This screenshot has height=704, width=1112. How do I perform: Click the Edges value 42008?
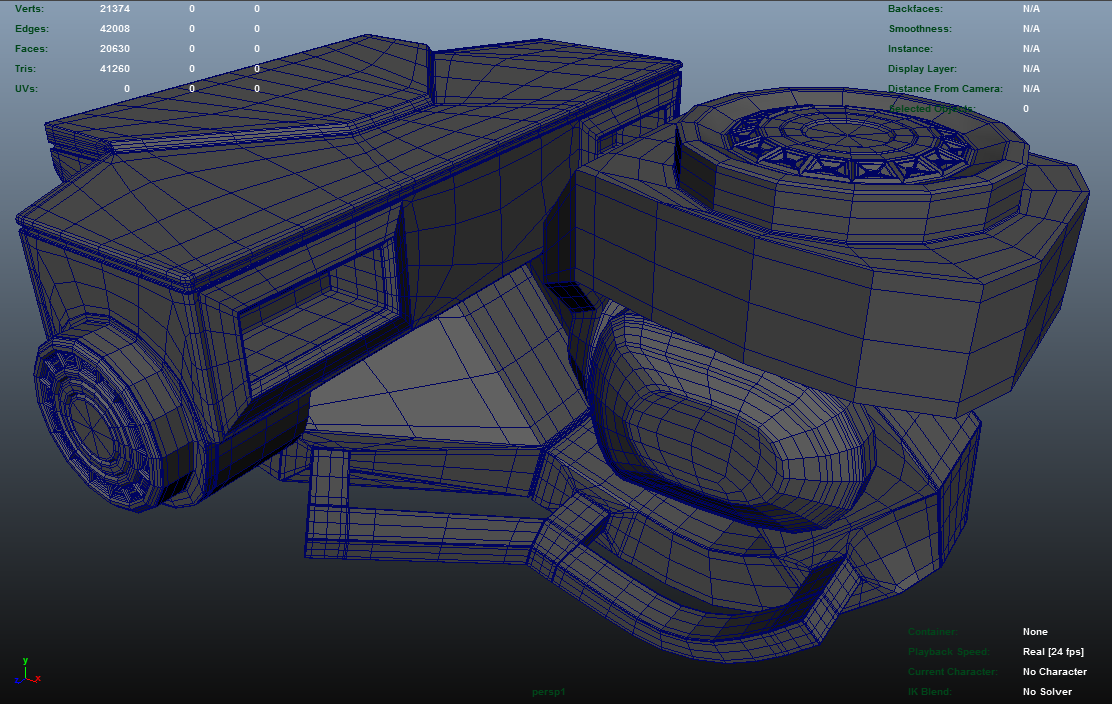click(x=115, y=29)
